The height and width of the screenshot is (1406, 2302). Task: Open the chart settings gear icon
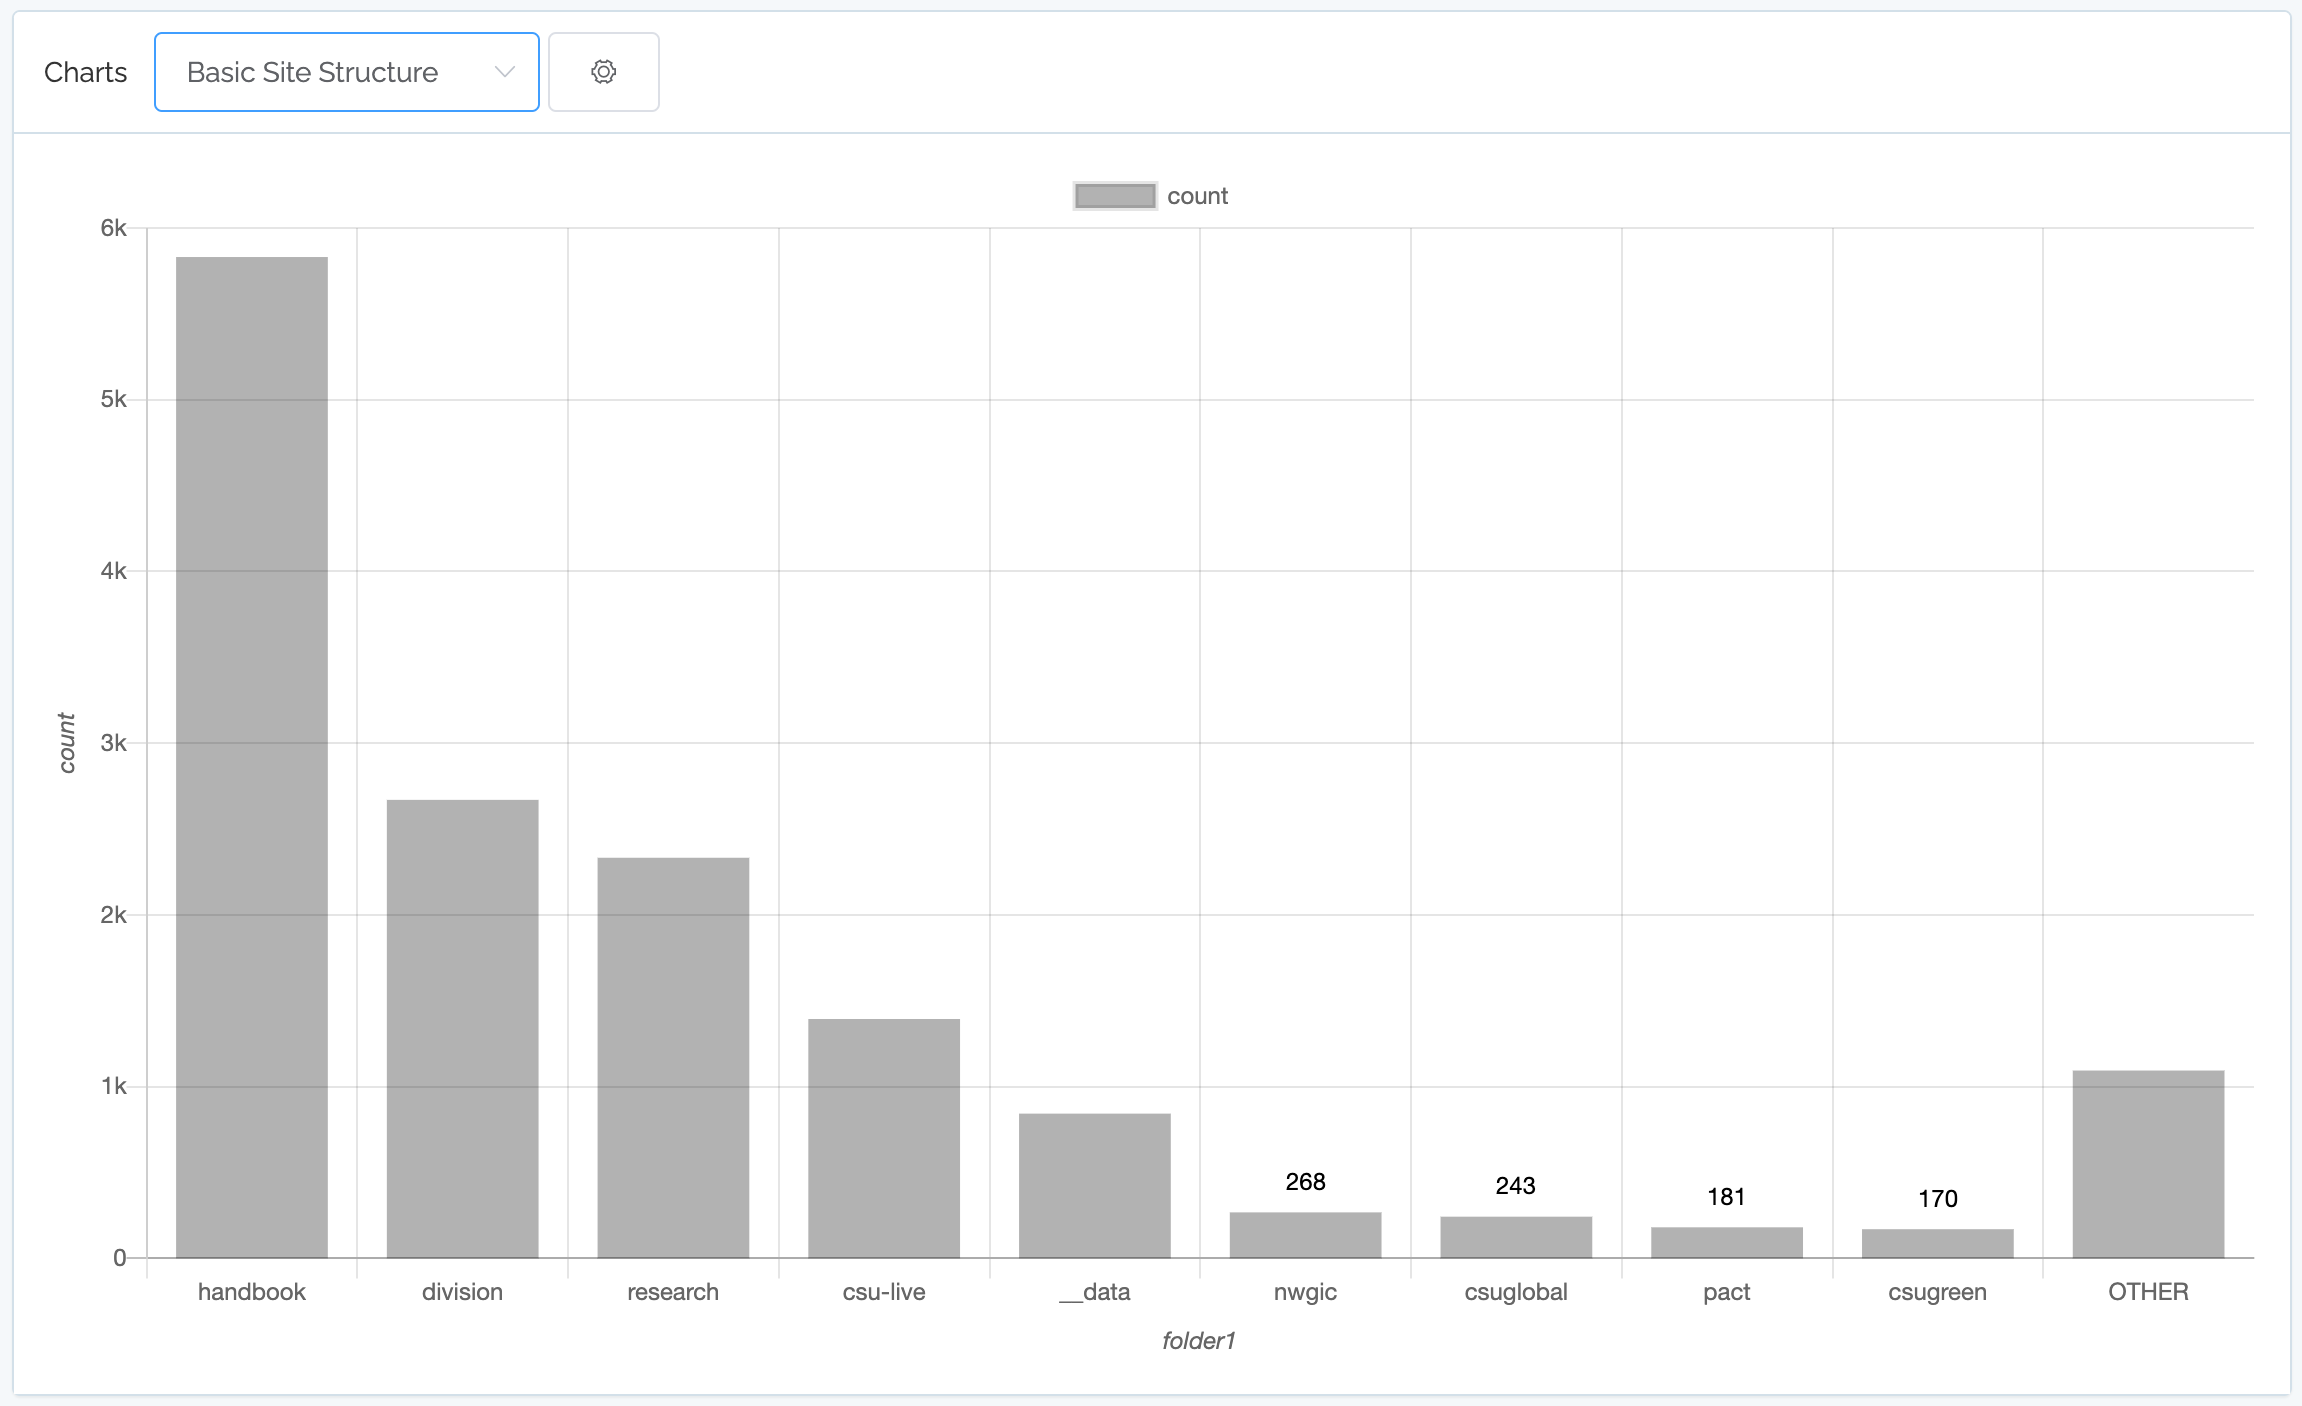(x=603, y=72)
